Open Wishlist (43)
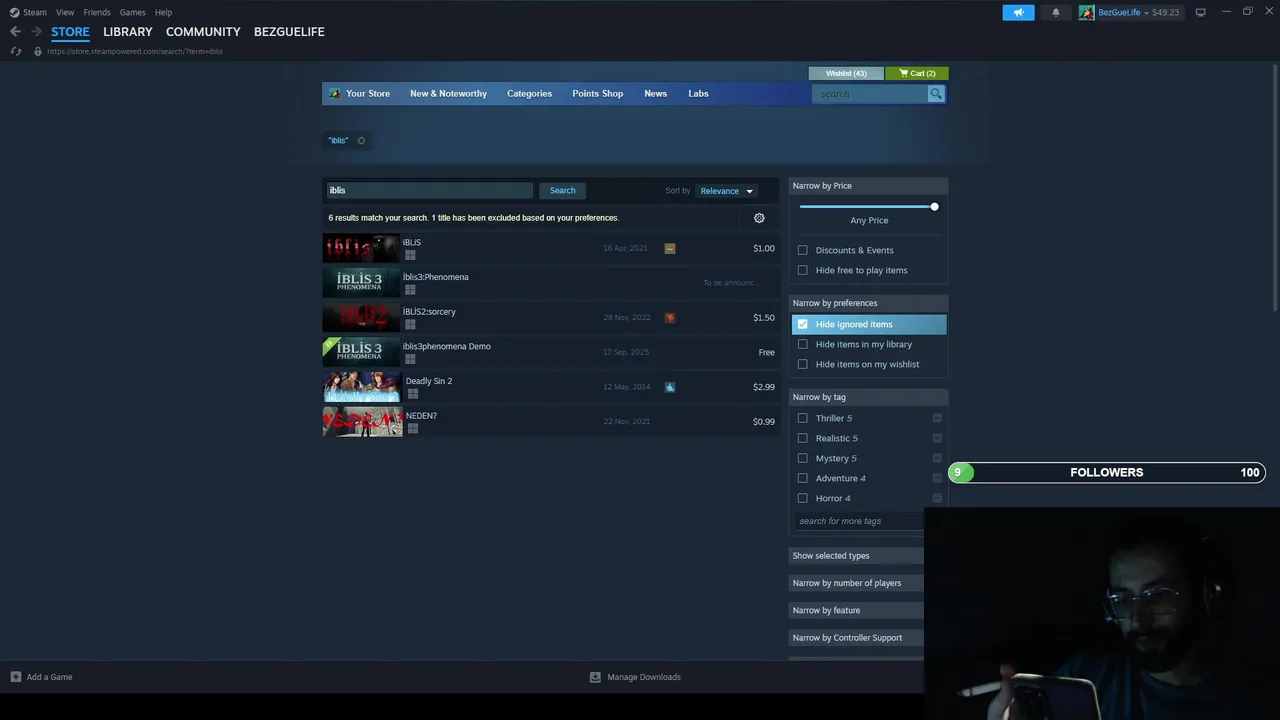 click(846, 73)
